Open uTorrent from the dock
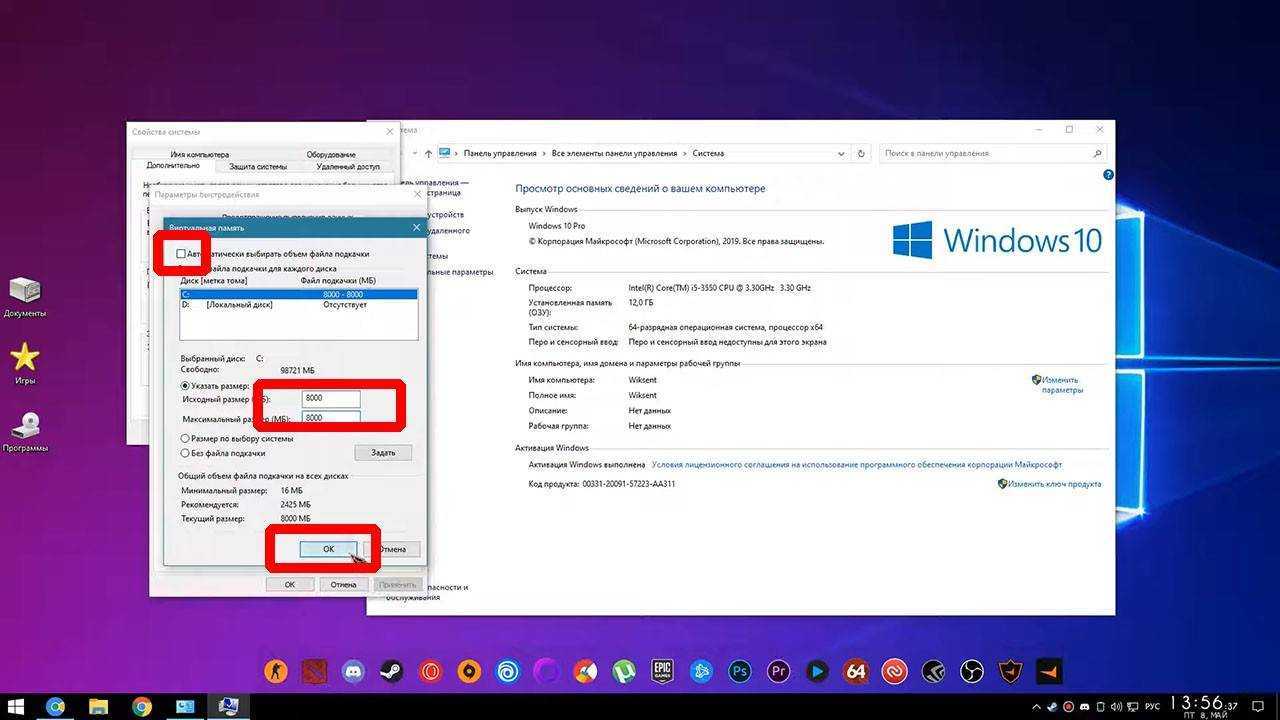Image resolution: width=1280 pixels, height=720 pixels. (x=624, y=671)
